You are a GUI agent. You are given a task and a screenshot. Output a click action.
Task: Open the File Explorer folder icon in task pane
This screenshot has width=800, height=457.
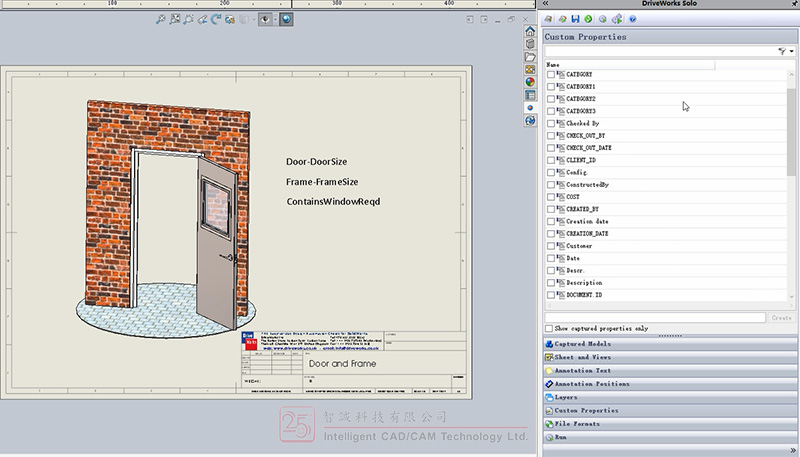[x=530, y=57]
